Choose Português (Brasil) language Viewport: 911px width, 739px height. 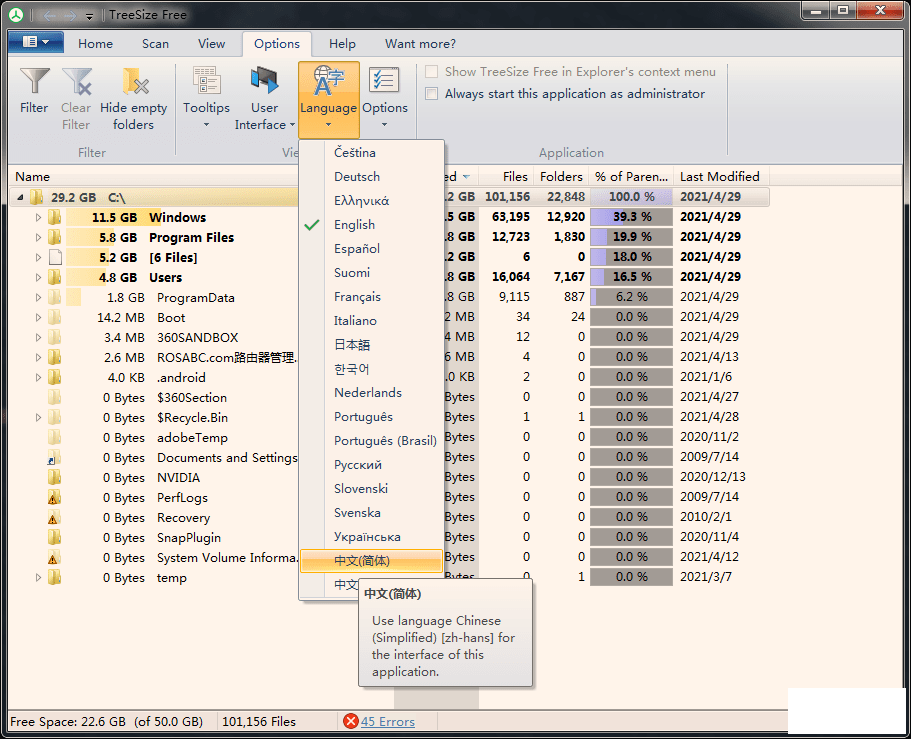click(371, 440)
